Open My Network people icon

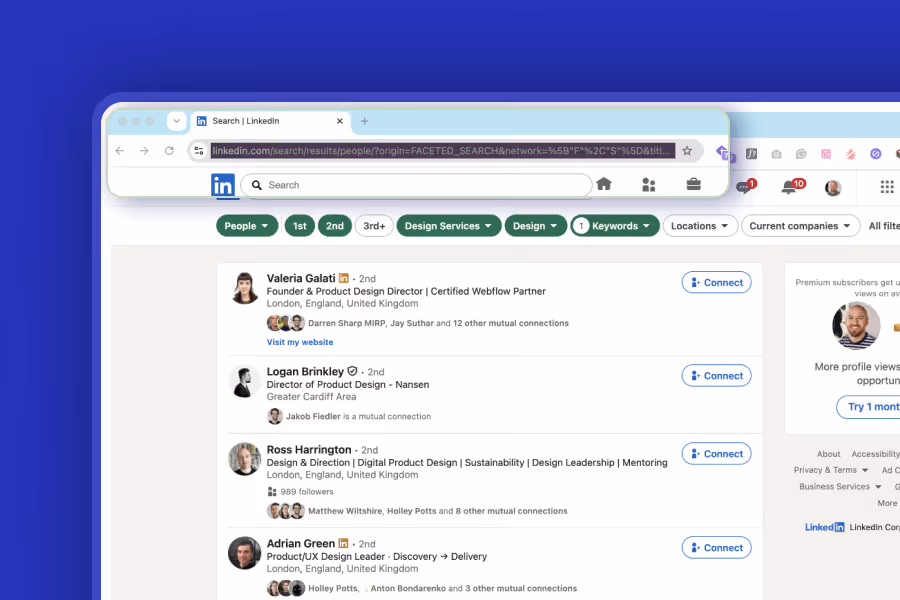pos(649,185)
